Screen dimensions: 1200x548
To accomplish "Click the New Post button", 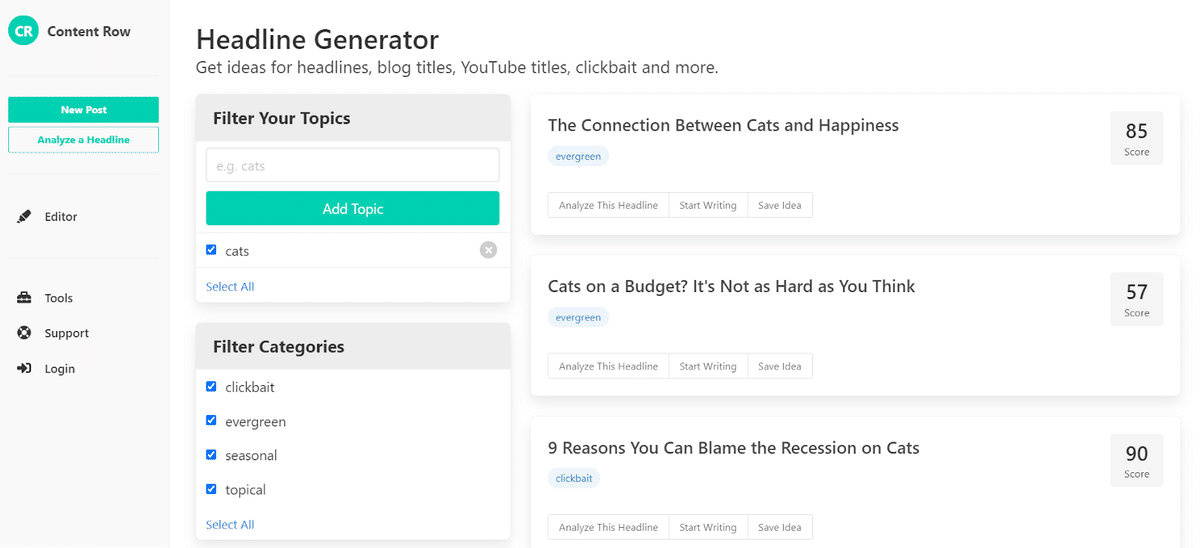I will (x=83, y=110).
